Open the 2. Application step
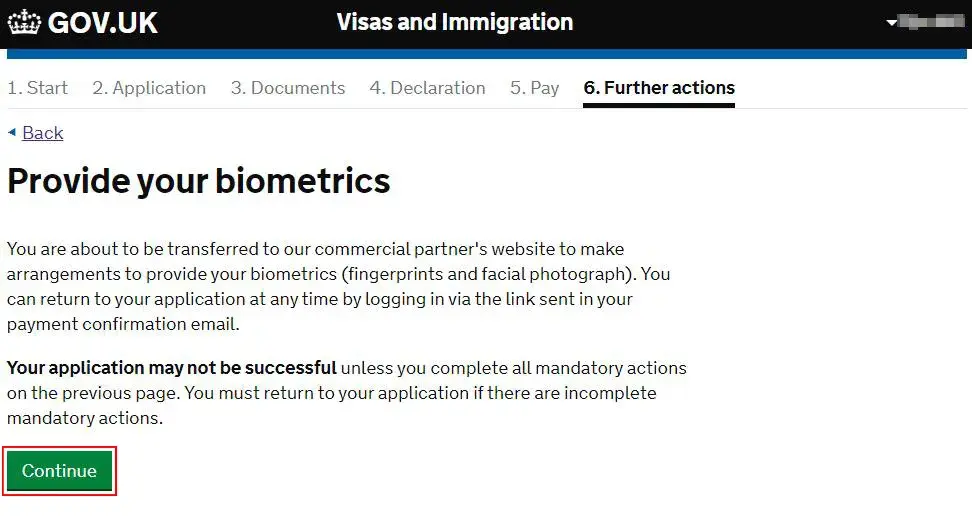 (149, 88)
